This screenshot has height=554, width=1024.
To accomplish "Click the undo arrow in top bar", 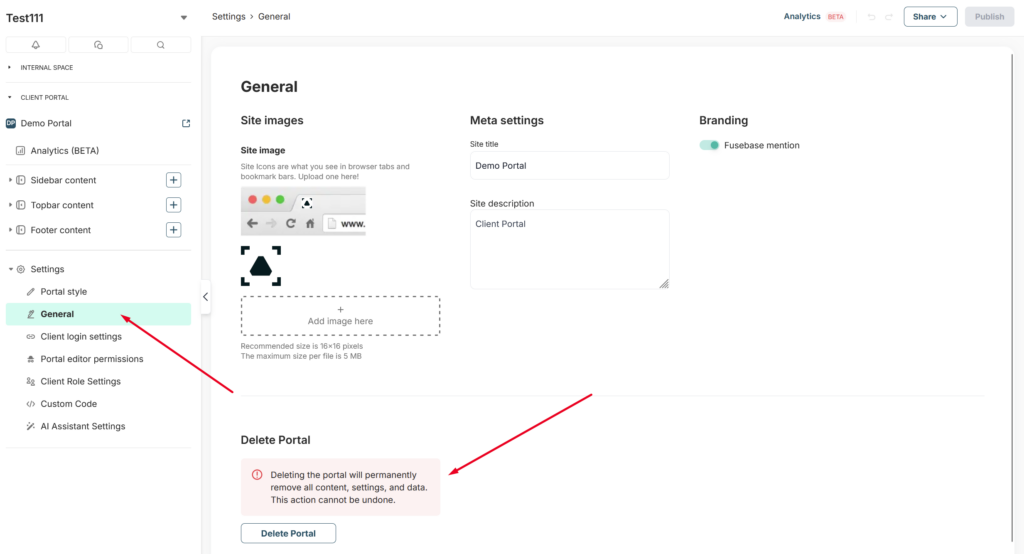I will coord(871,17).
